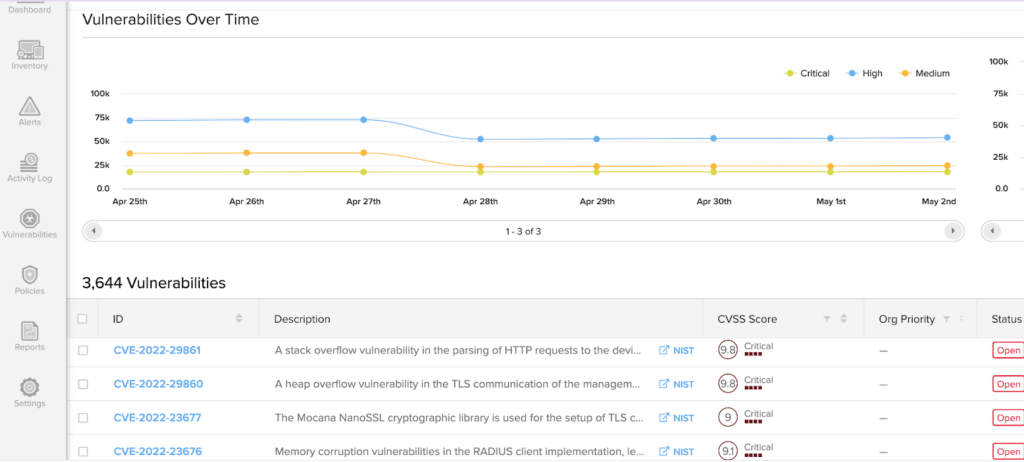This screenshot has height=462, width=1024.
Task: Open the Inventory sidebar icon
Action: pyautogui.click(x=30, y=50)
